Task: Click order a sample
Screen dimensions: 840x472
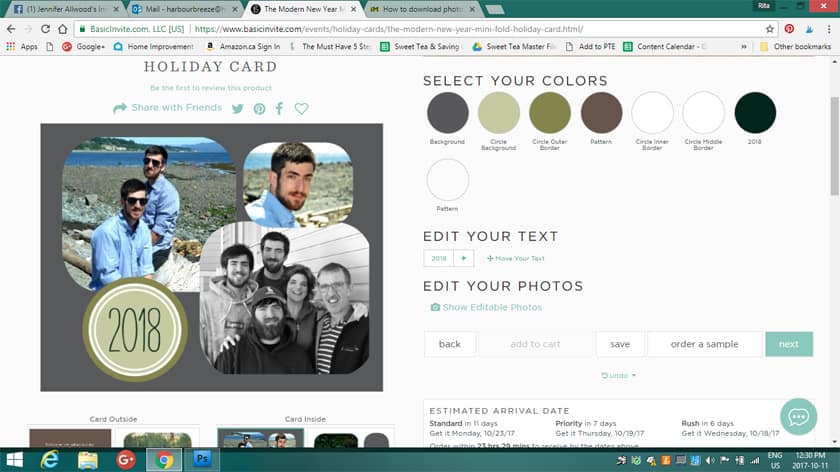Action: coord(704,344)
